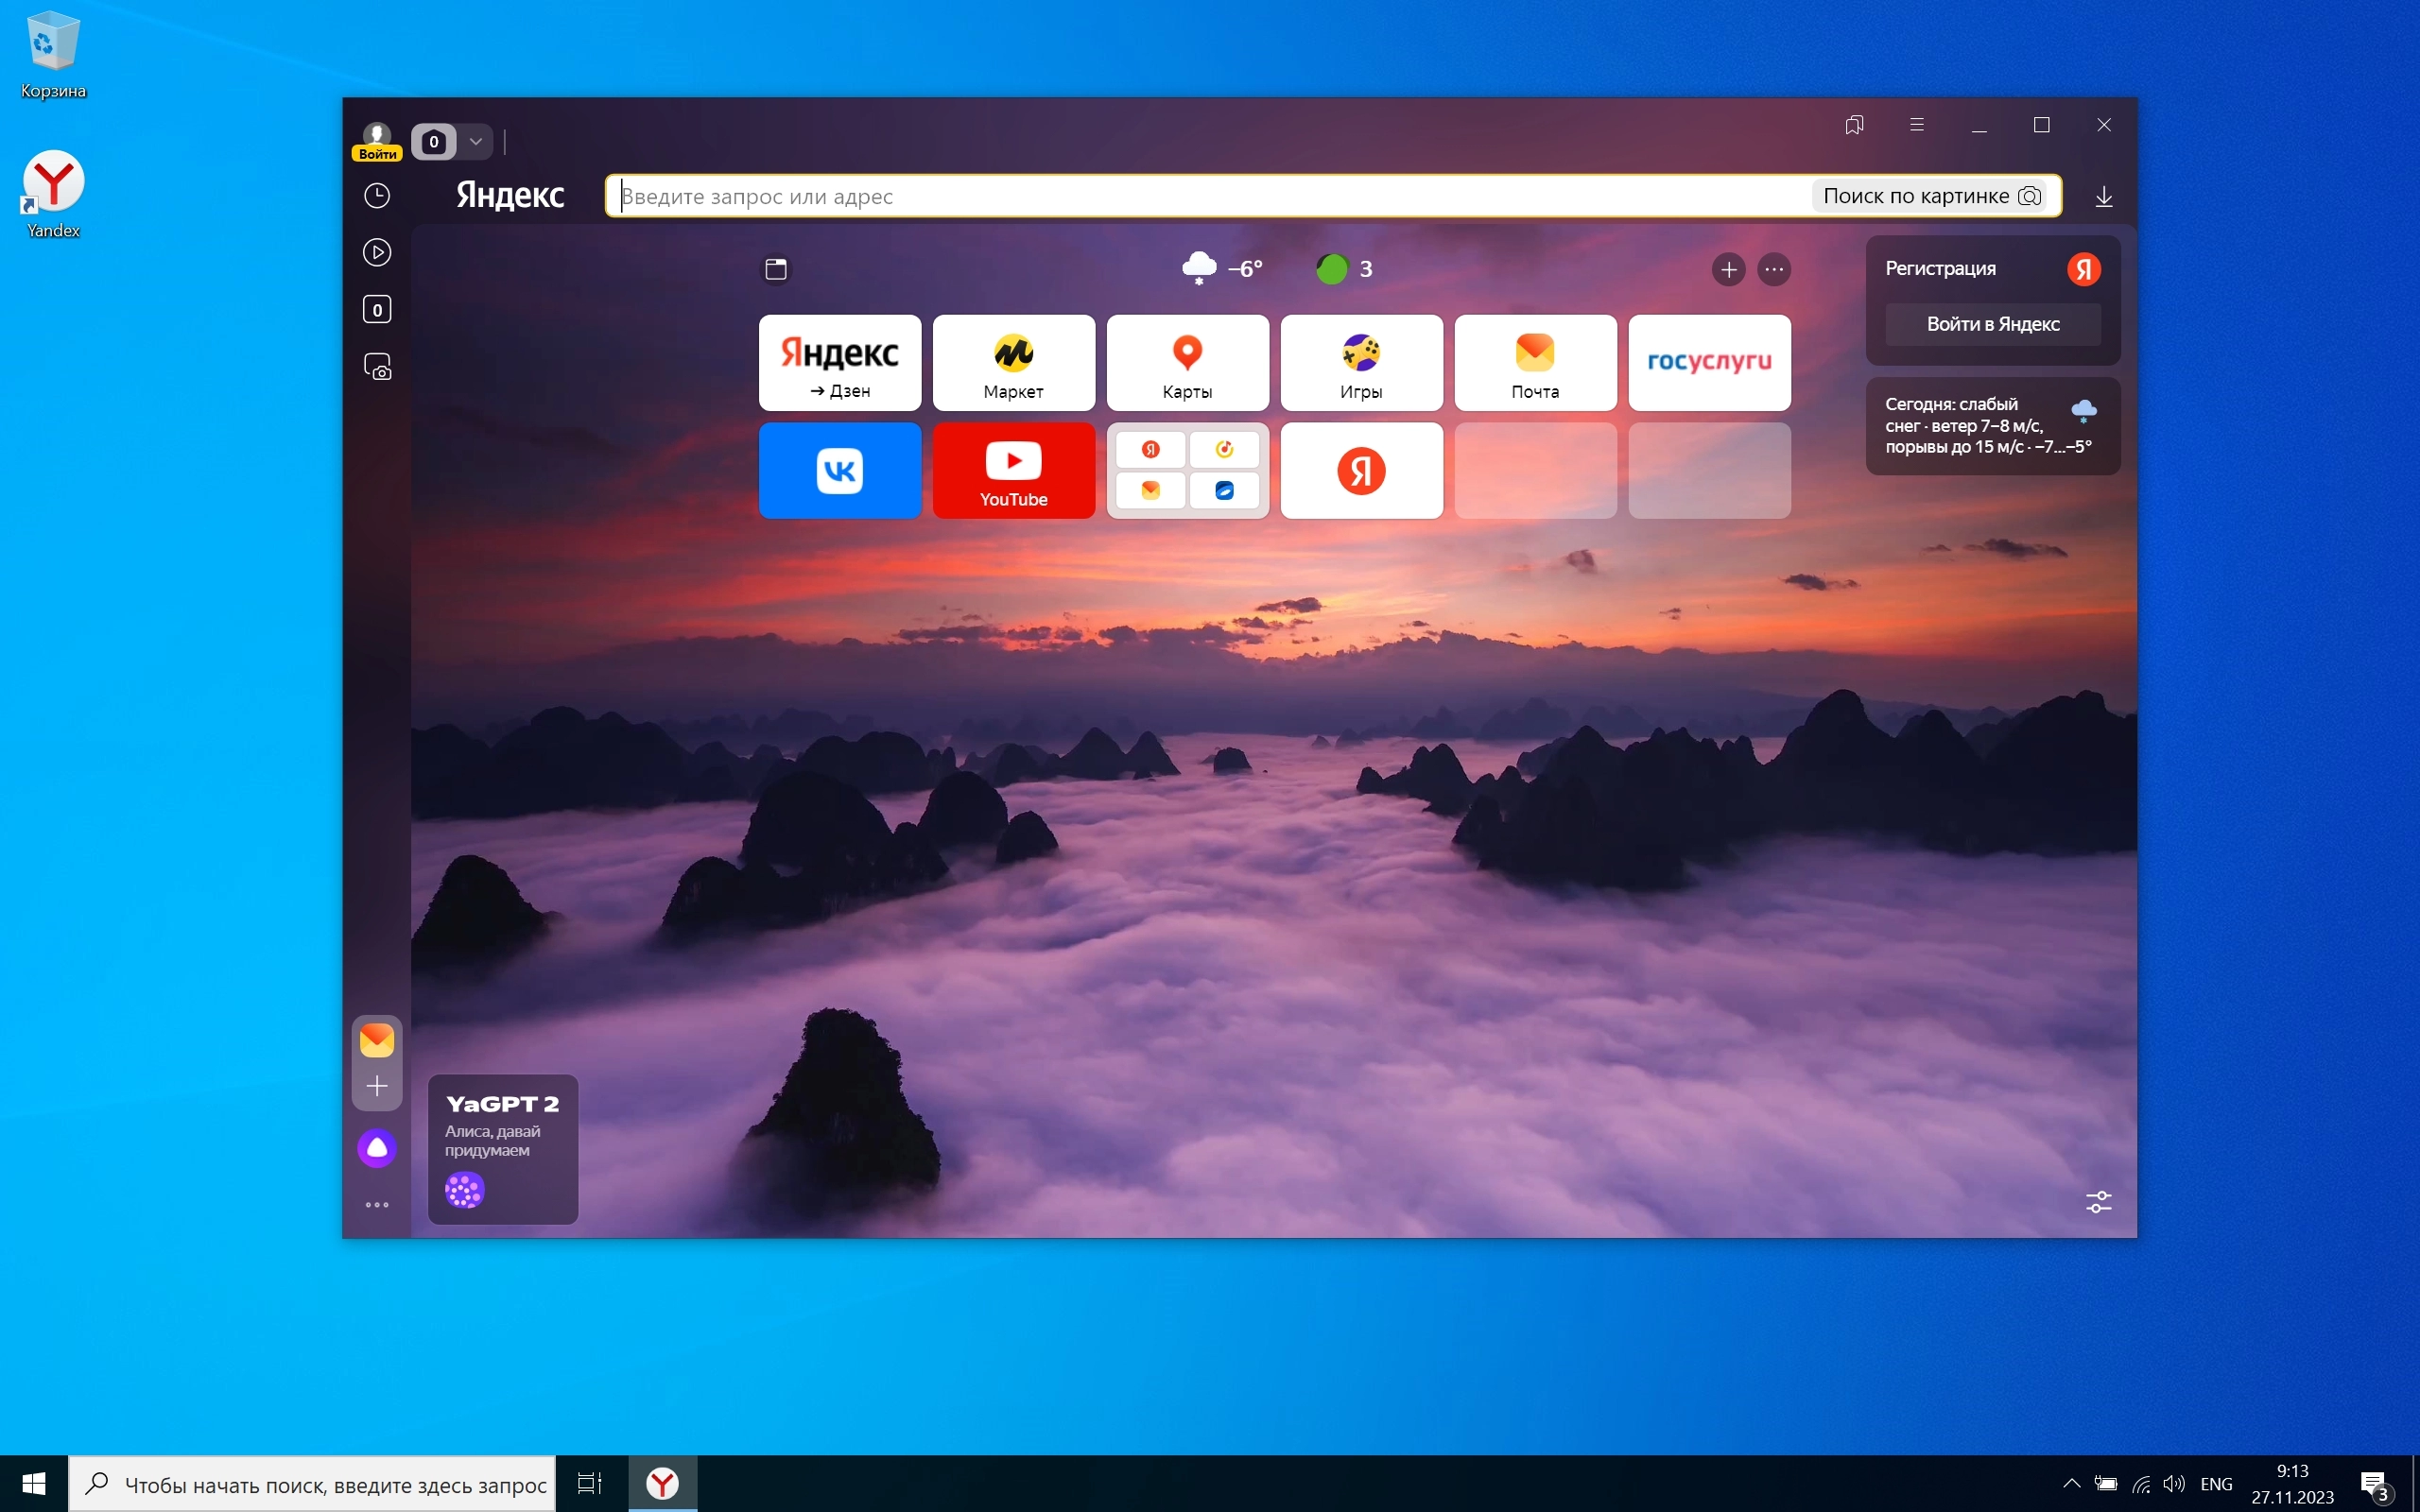The width and height of the screenshot is (2420, 1512).
Task: Click the Mail icon in sidebar
Action: tap(377, 1040)
